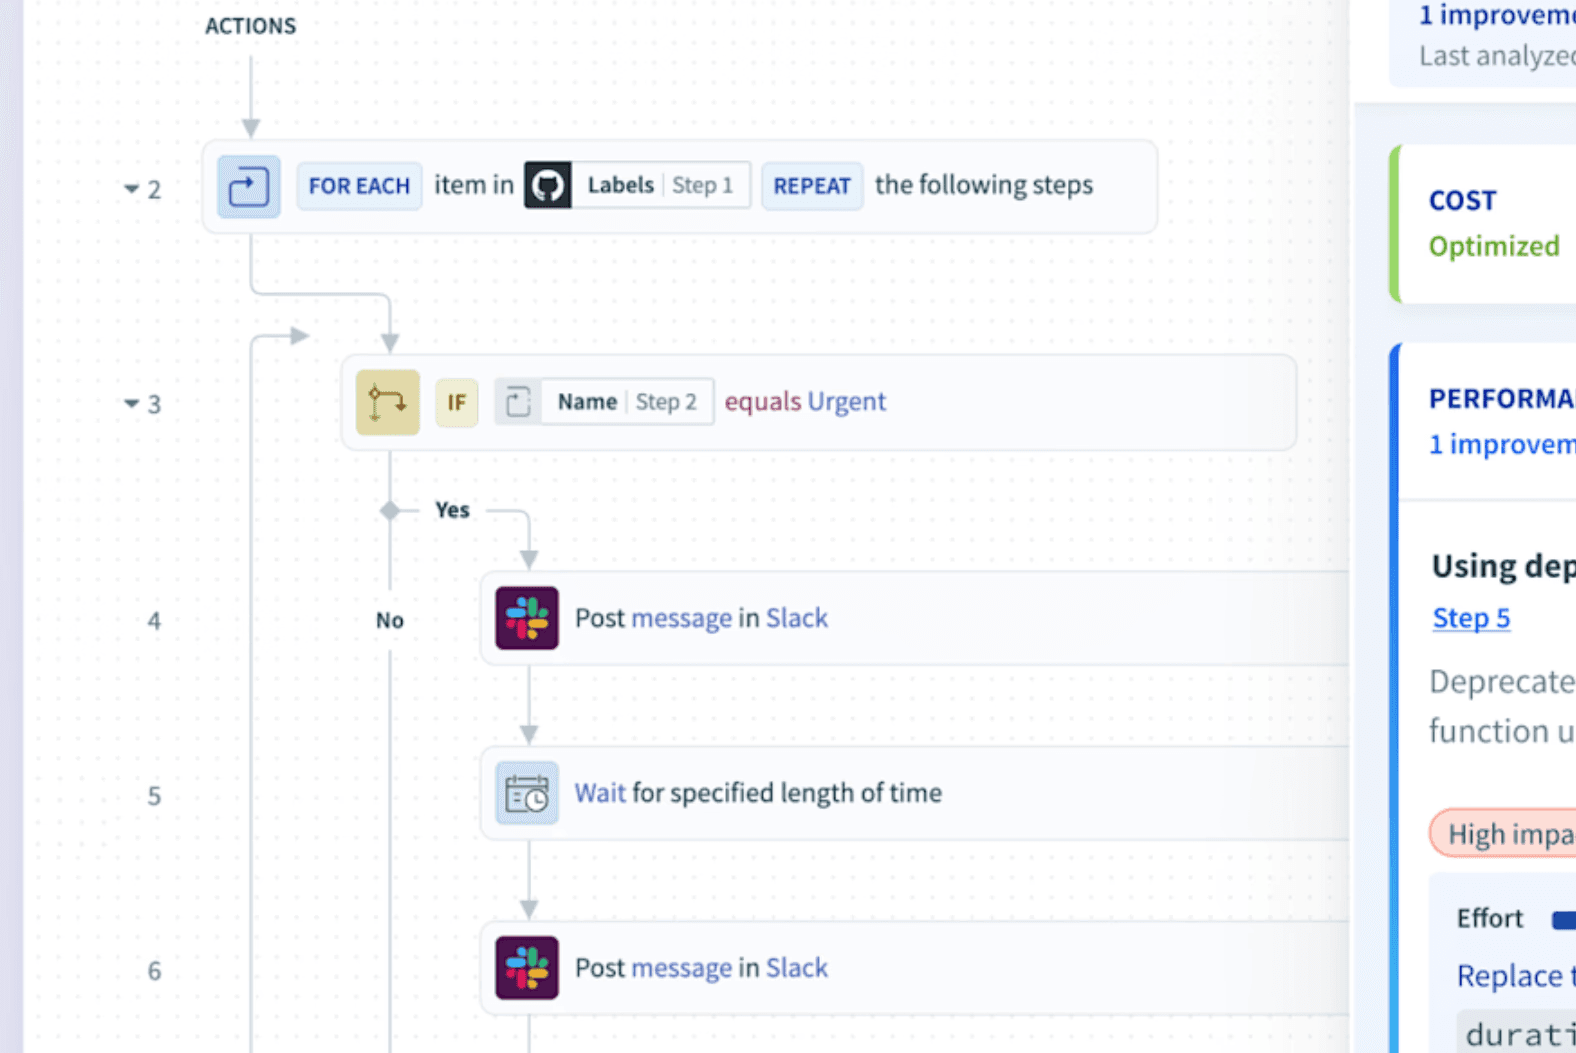Click the 'Slack' link in step 4

(x=797, y=618)
